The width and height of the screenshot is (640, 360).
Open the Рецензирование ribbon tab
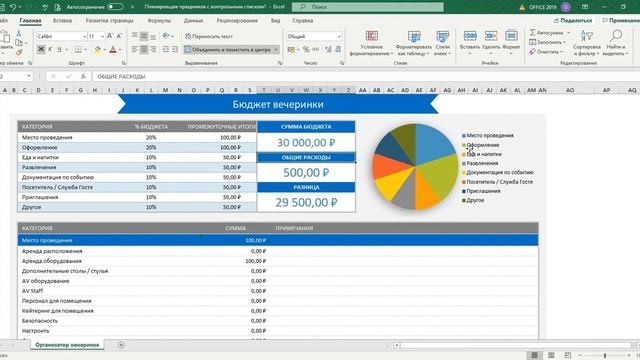[237, 20]
